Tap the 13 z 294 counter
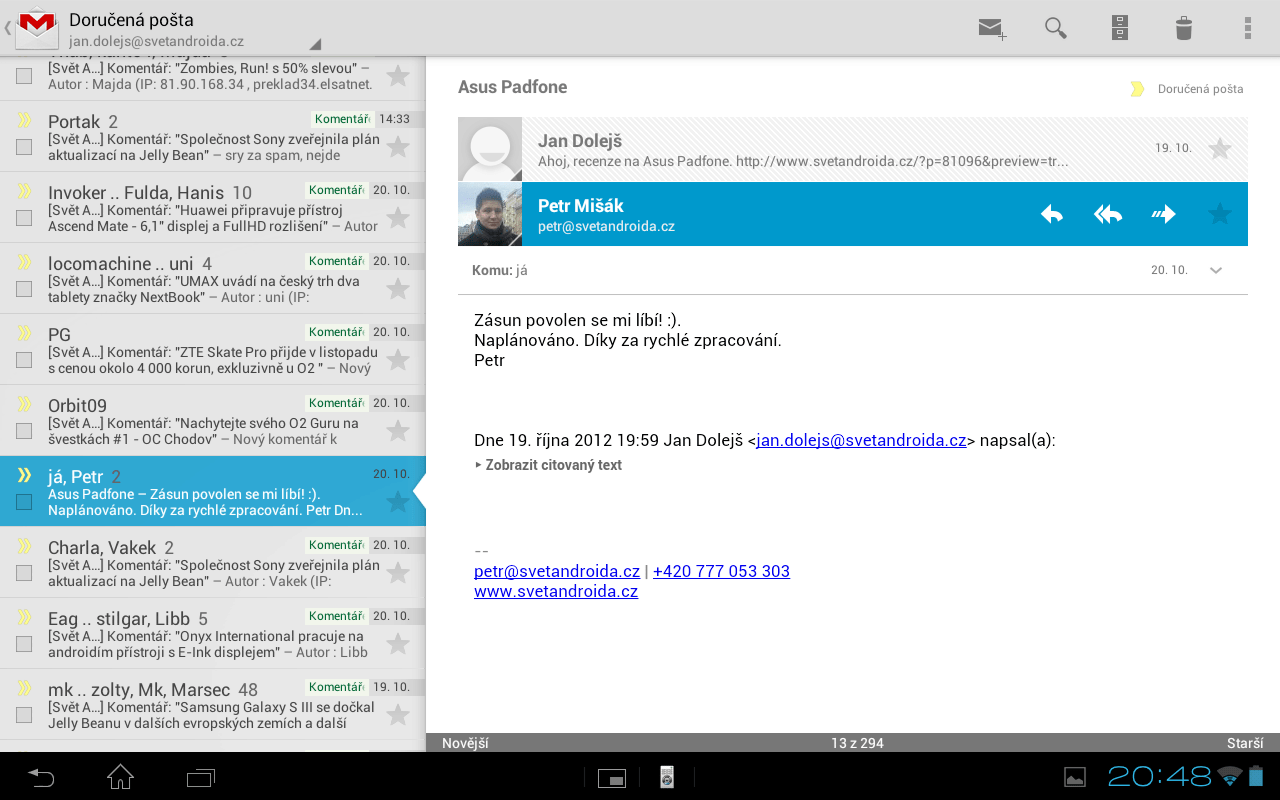Screen dimensions: 1280x800 (x=857, y=743)
